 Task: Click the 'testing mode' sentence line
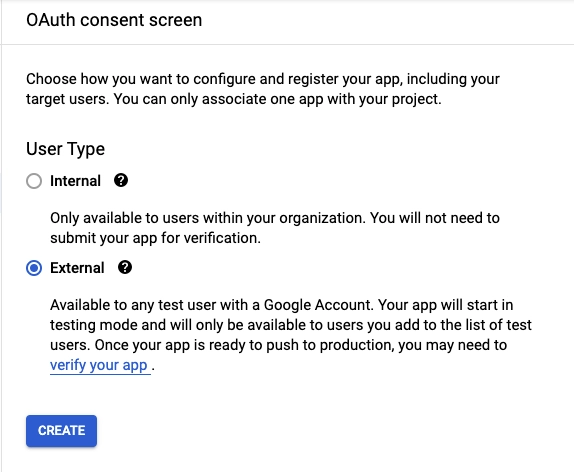(x=291, y=325)
